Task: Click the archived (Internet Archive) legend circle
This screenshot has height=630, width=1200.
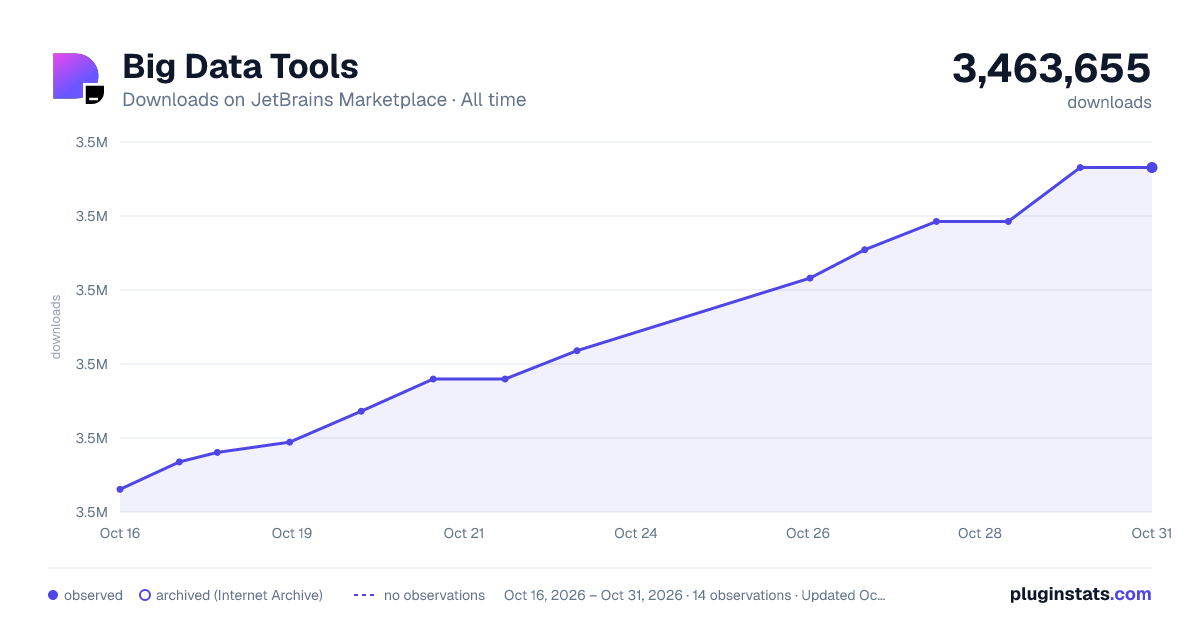Action: pos(144,595)
